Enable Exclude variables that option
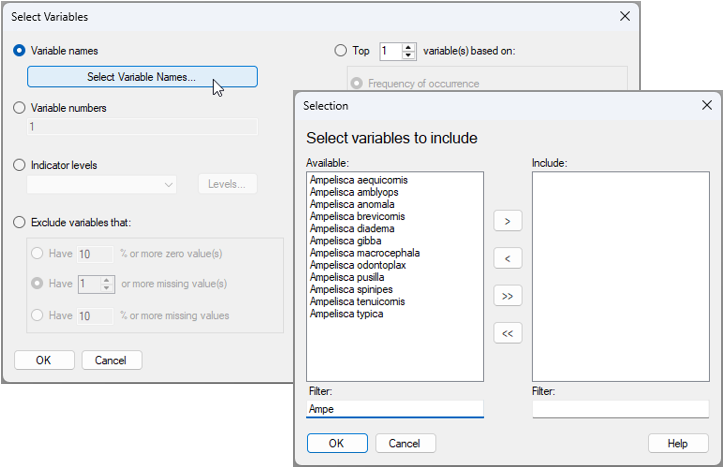The width and height of the screenshot is (724, 468). point(20,222)
